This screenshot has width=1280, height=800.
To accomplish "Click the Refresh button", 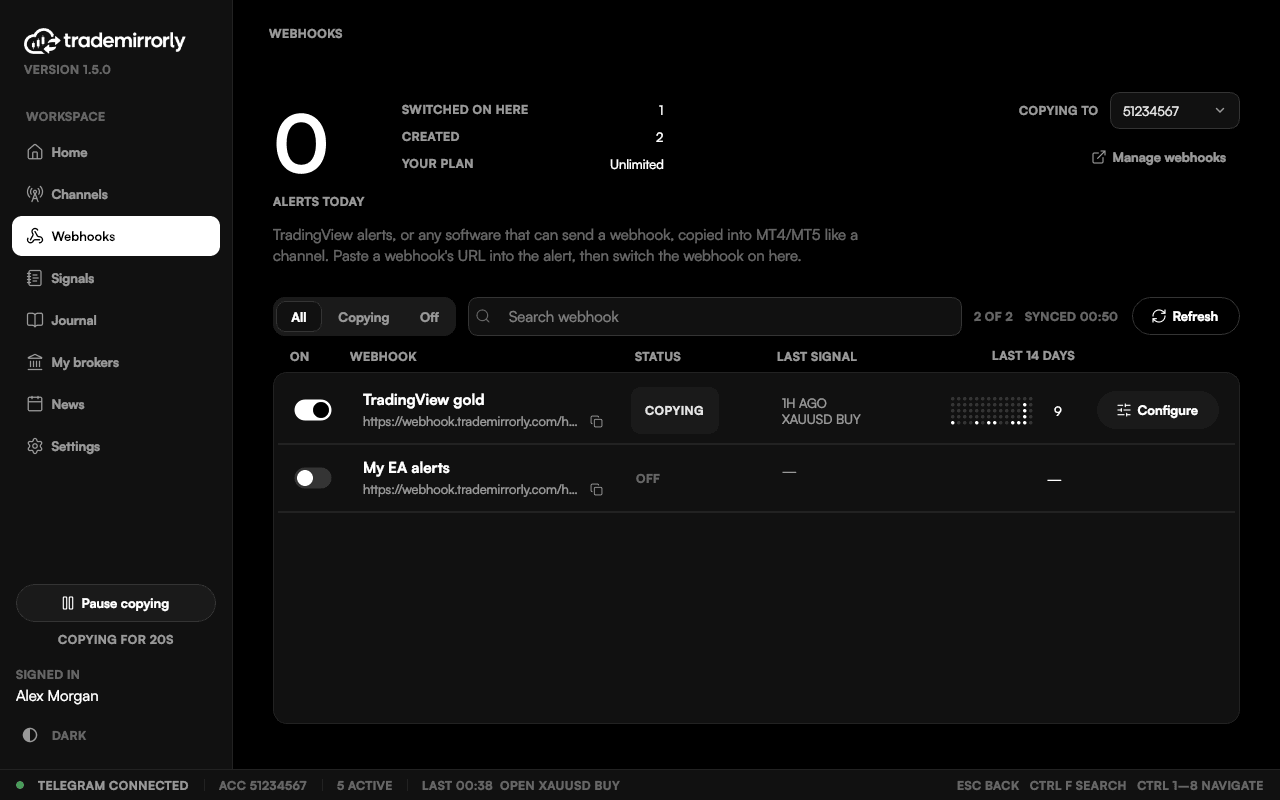I will click(1186, 316).
